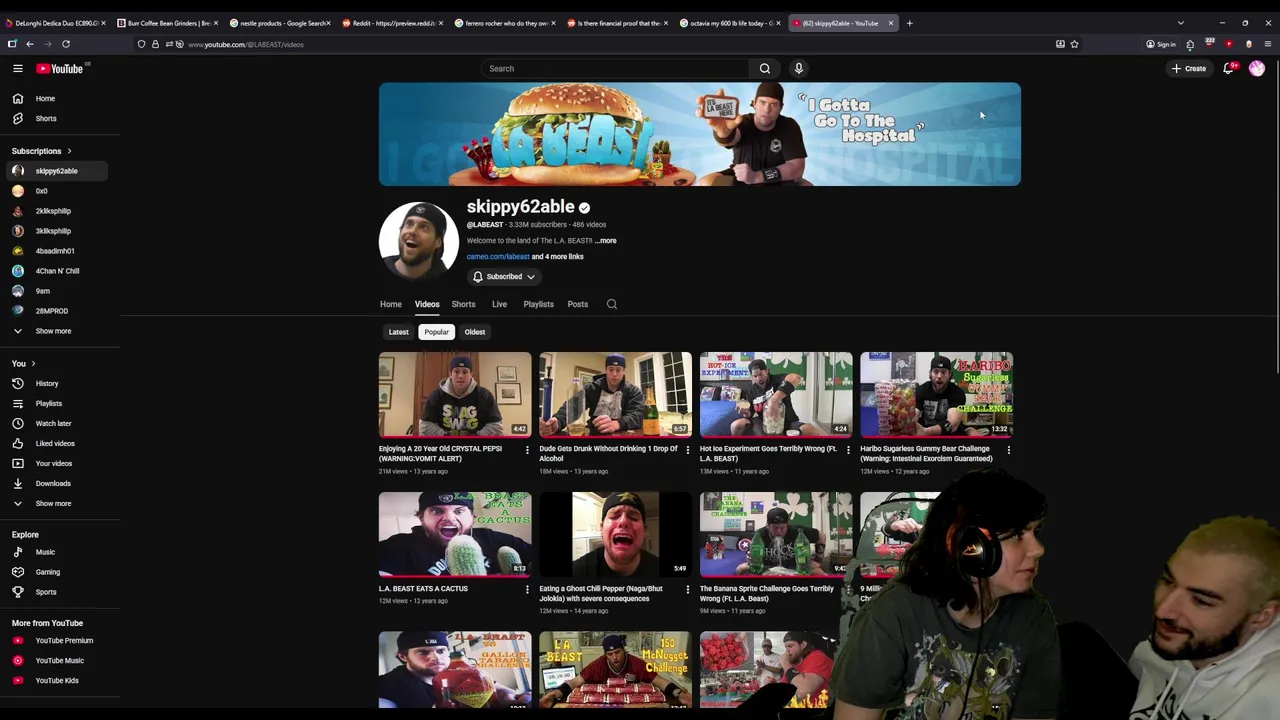The image size is (1280, 720).
Task: Click the browser address bar URL
Action: point(245,44)
